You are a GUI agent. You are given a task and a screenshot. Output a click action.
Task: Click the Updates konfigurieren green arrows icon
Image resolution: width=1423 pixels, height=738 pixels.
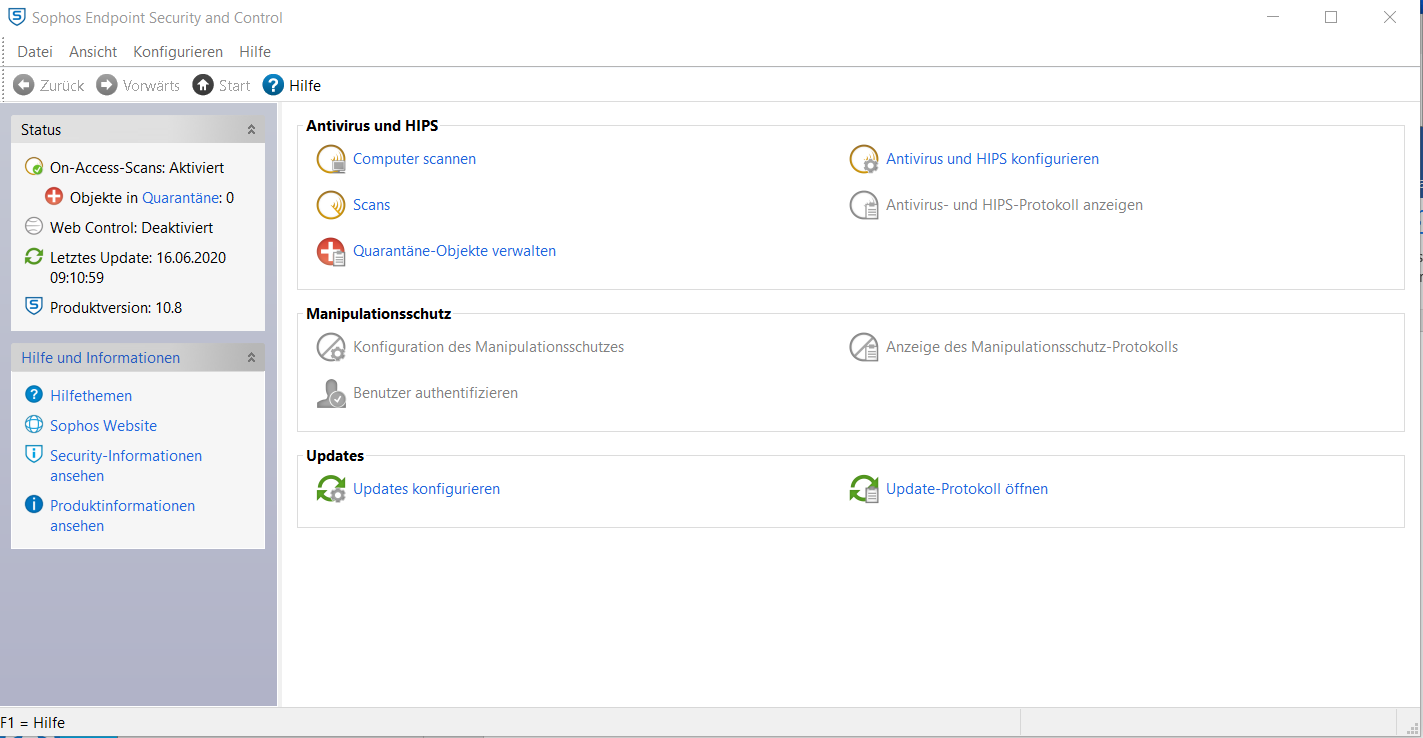331,489
